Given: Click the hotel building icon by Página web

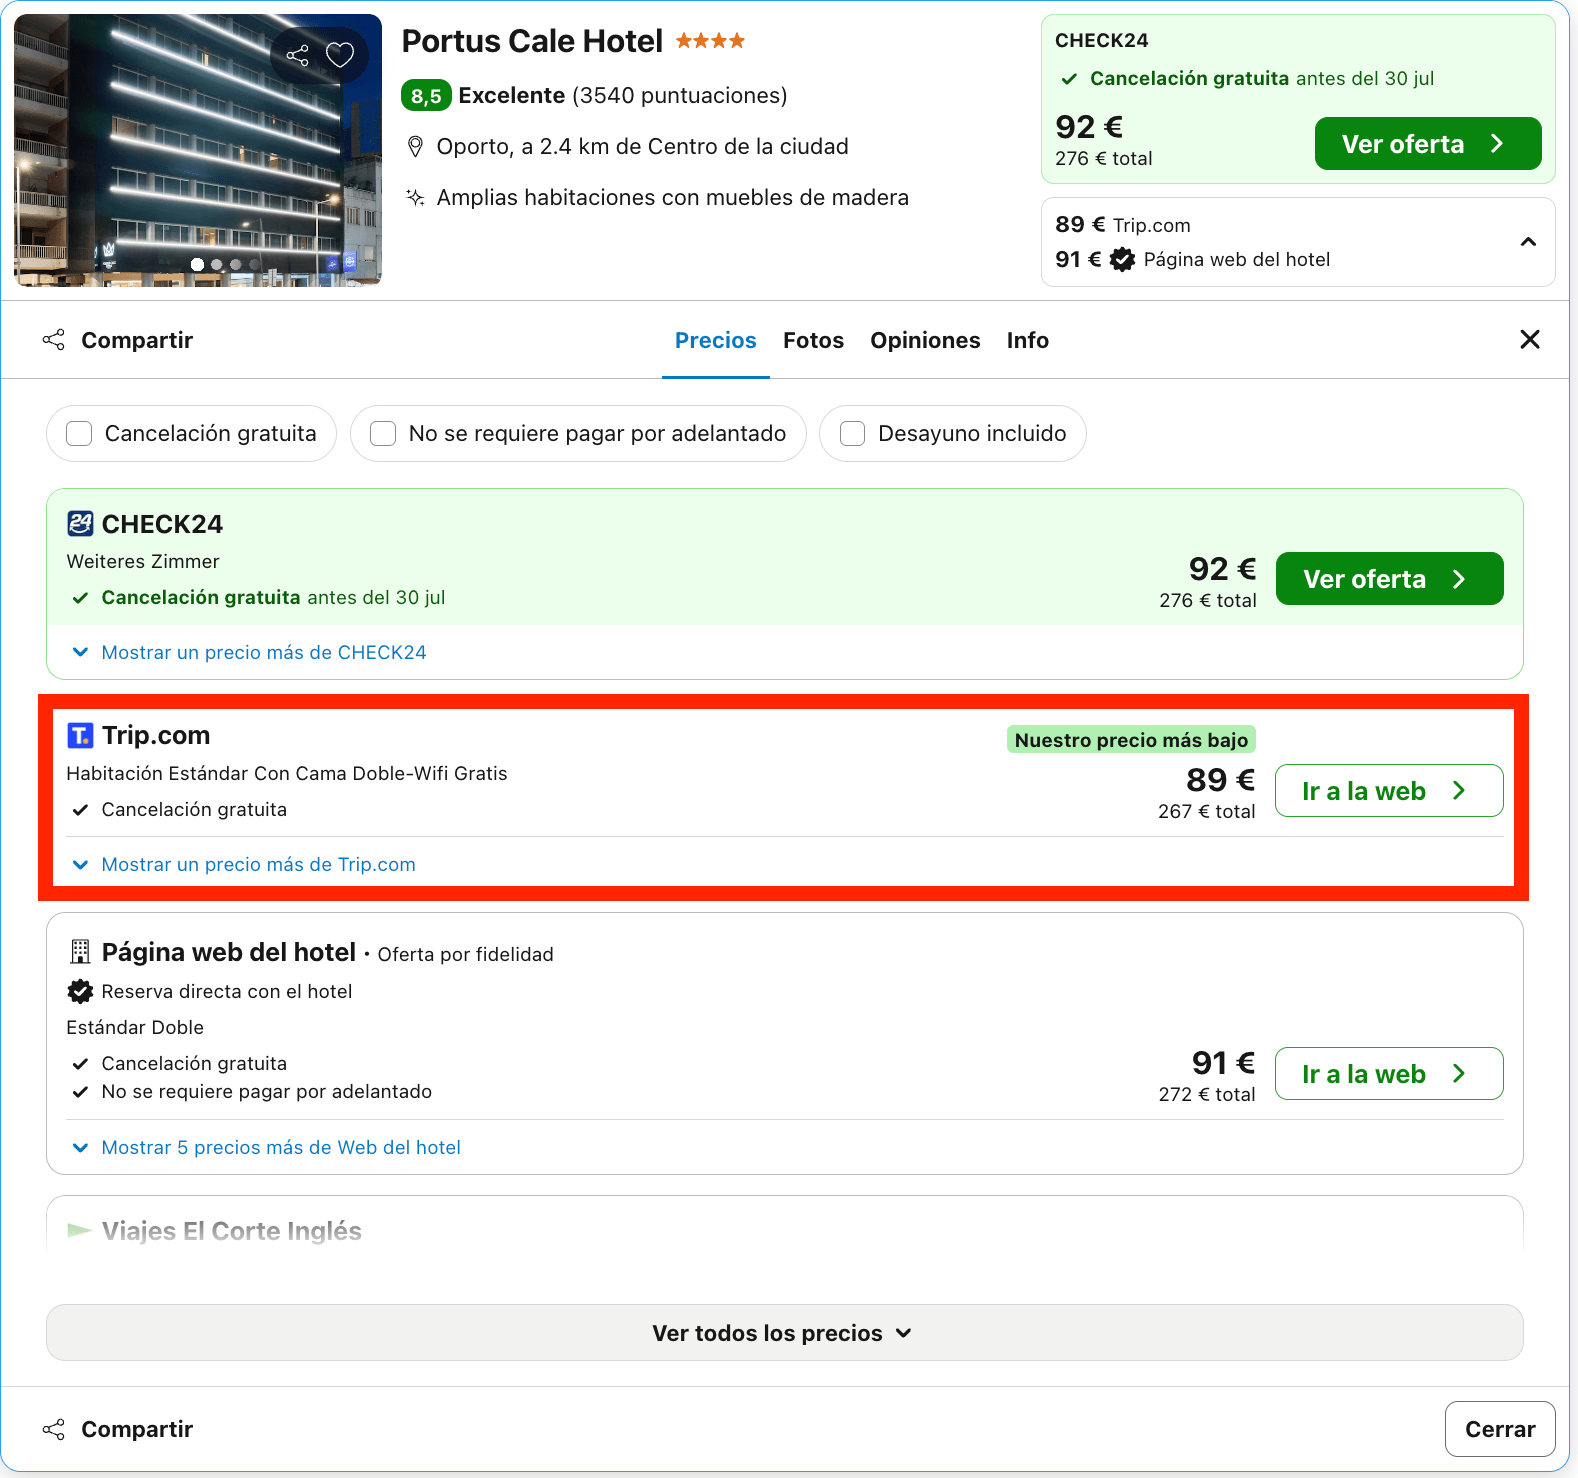Looking at the screenshot, I should (x=80, y=952).
